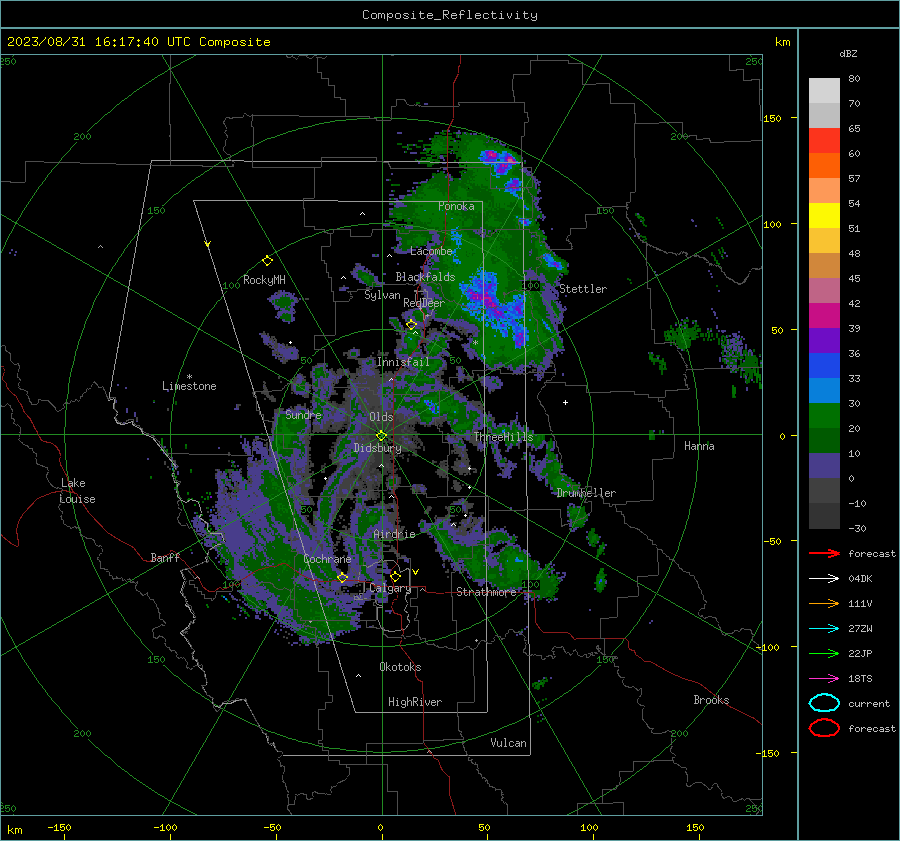Click the light gray 70-80 dBZ swatch

coord(824,91)
